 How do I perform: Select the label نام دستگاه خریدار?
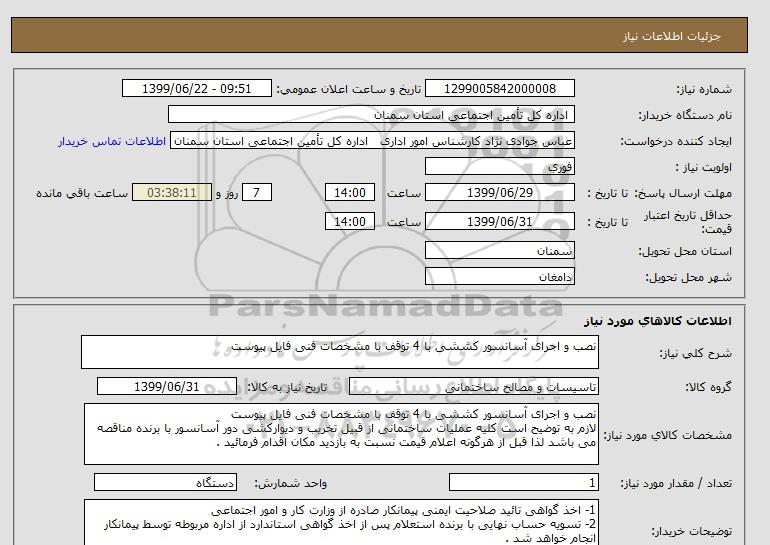point(685,115)
